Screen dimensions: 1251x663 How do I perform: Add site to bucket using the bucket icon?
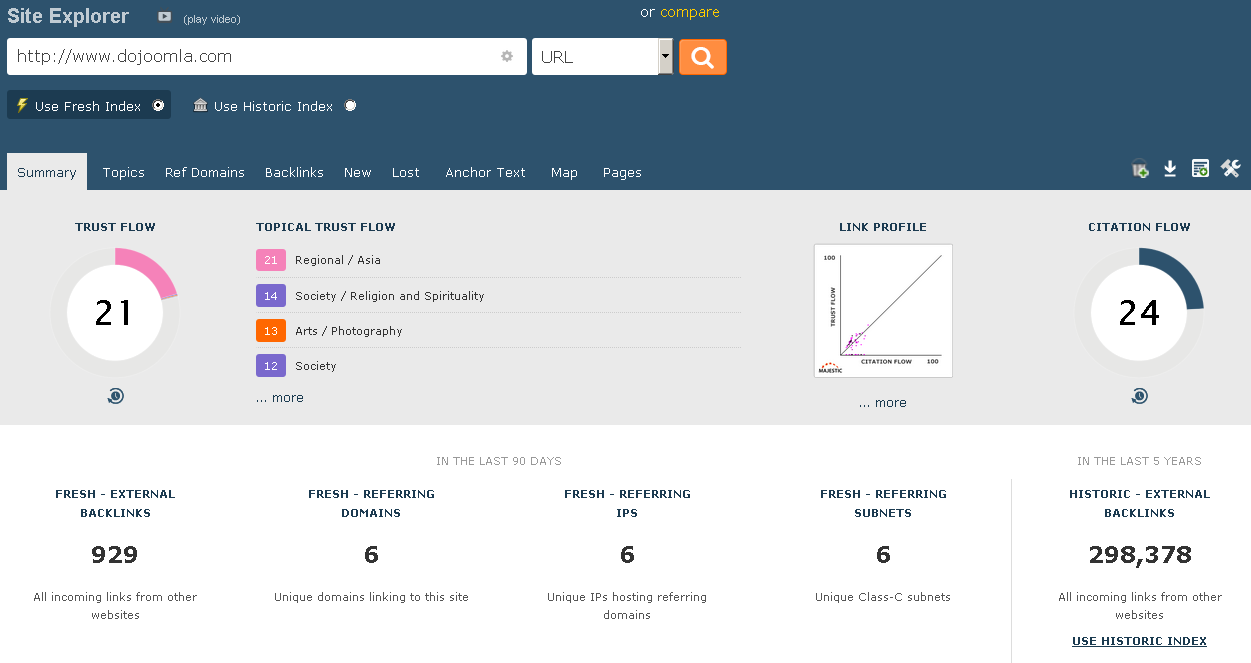[x=1140, y=169]
